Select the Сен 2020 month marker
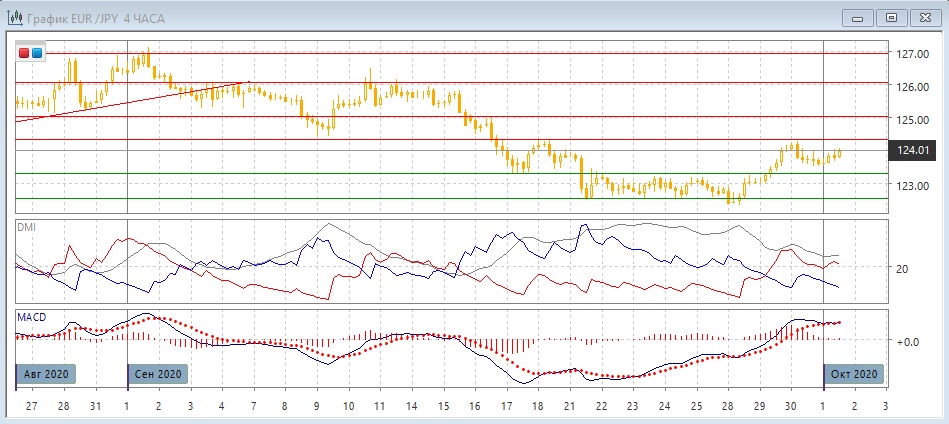Image resolution: width=949 pixels, height=424 pixels. [x=157, y=374]
